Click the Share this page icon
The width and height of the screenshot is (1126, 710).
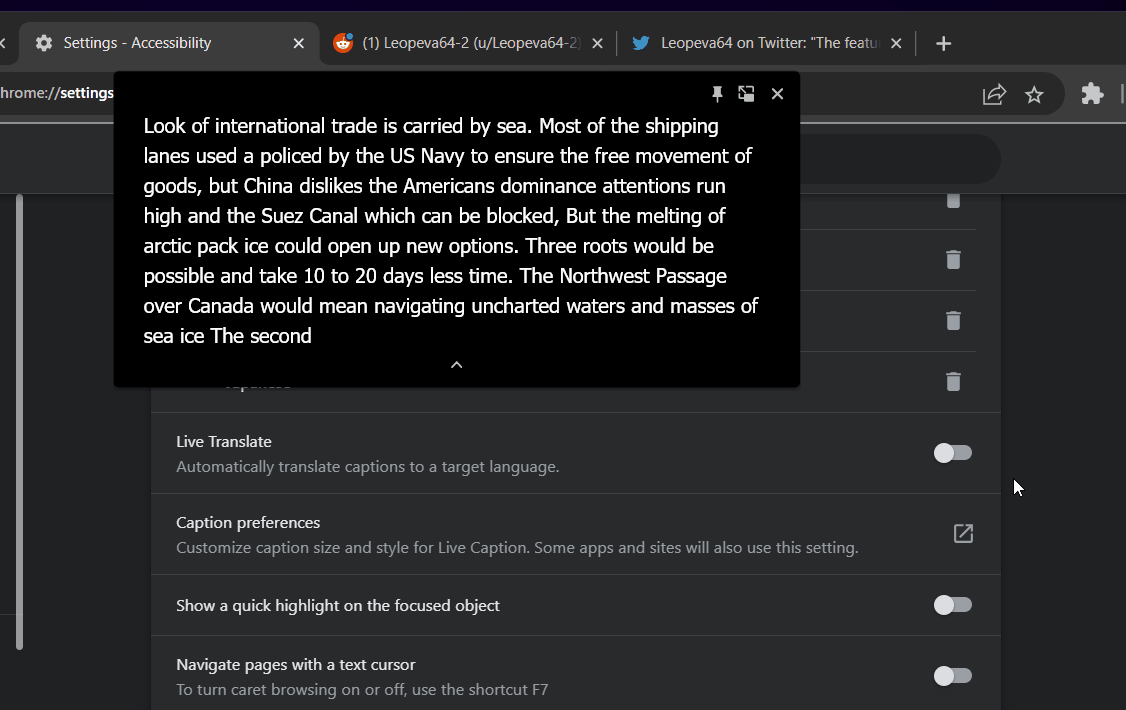(994, 93)
